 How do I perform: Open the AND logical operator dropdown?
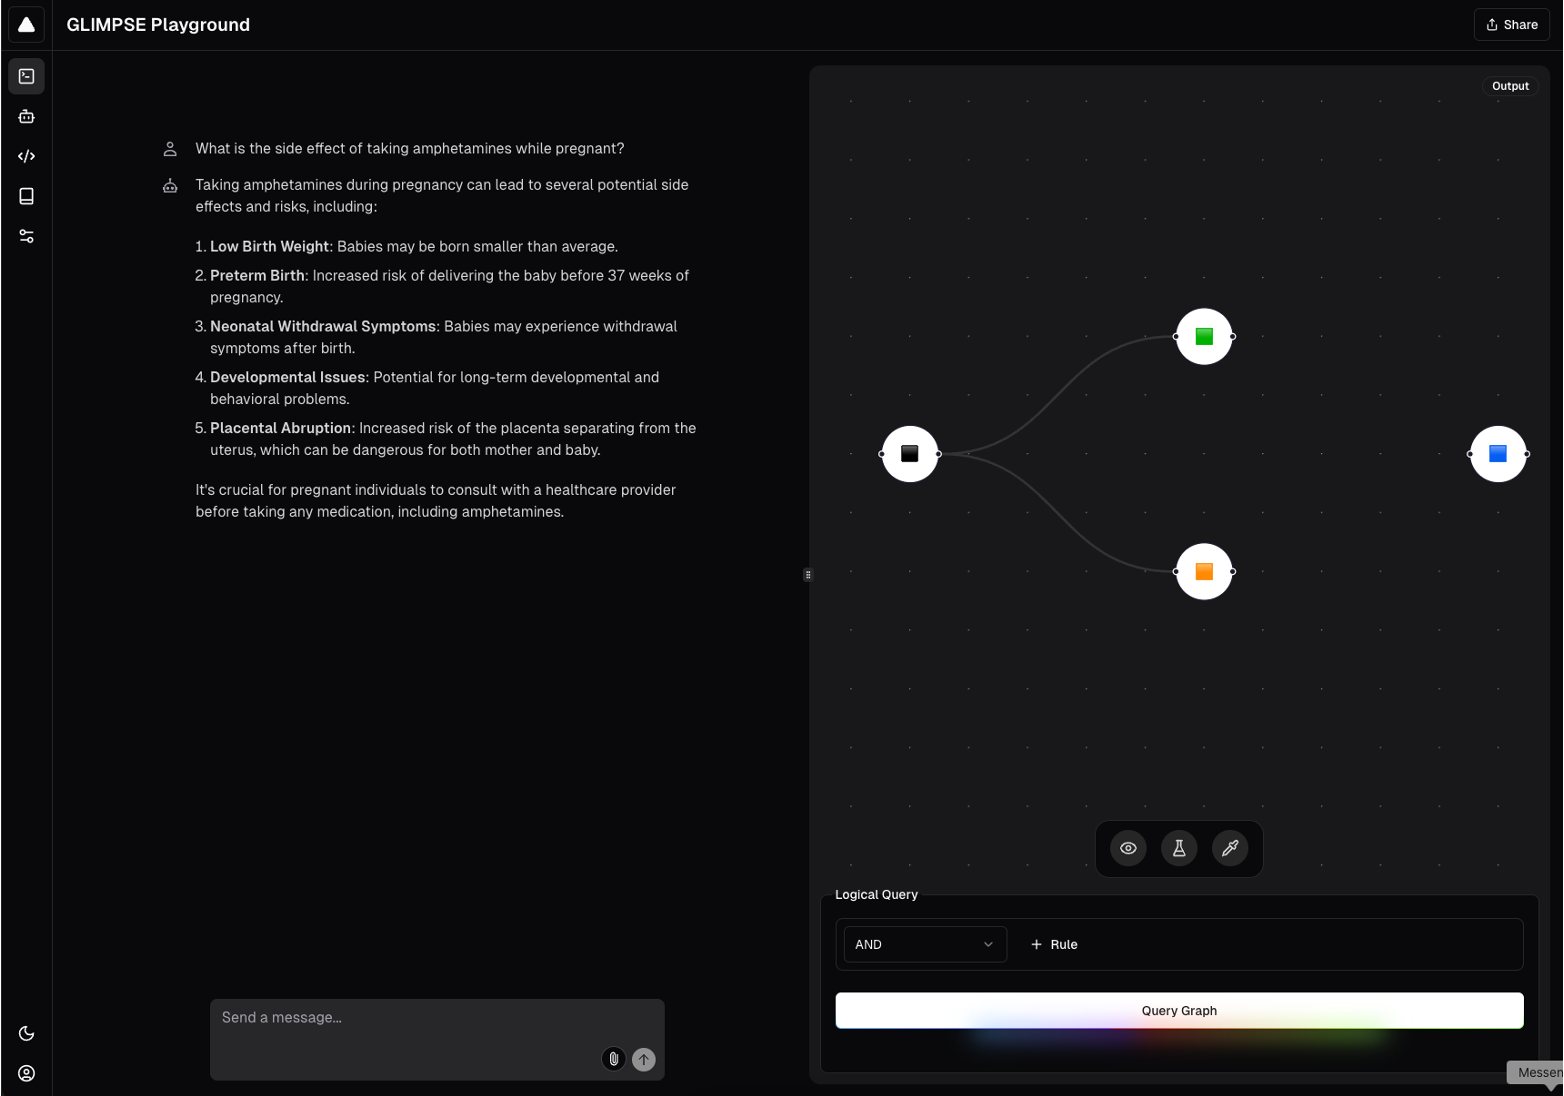click(924, 944)
